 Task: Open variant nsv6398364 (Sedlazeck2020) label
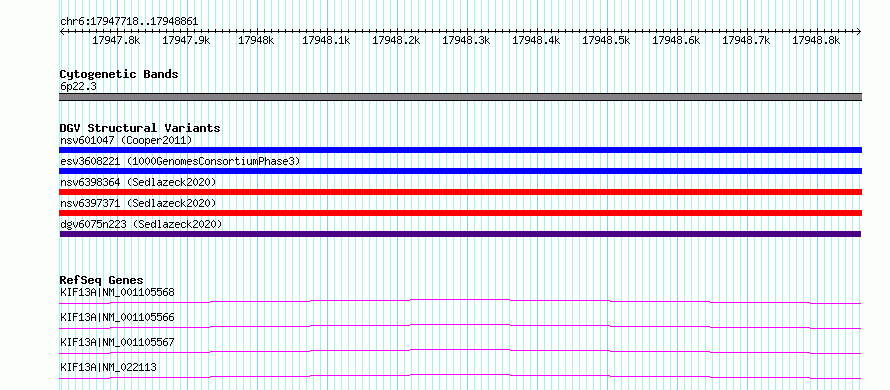[x=138, y=182]
